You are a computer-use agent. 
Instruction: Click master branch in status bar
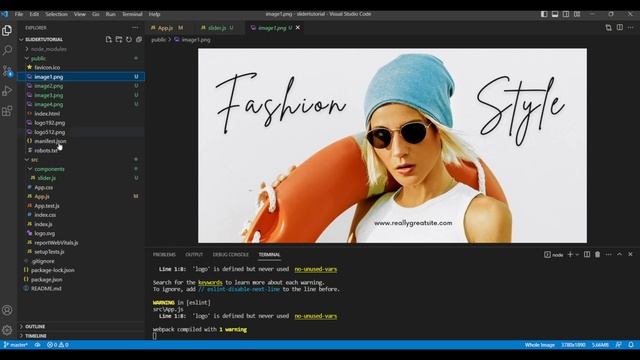pyautogui.click(x=16, y=345)
